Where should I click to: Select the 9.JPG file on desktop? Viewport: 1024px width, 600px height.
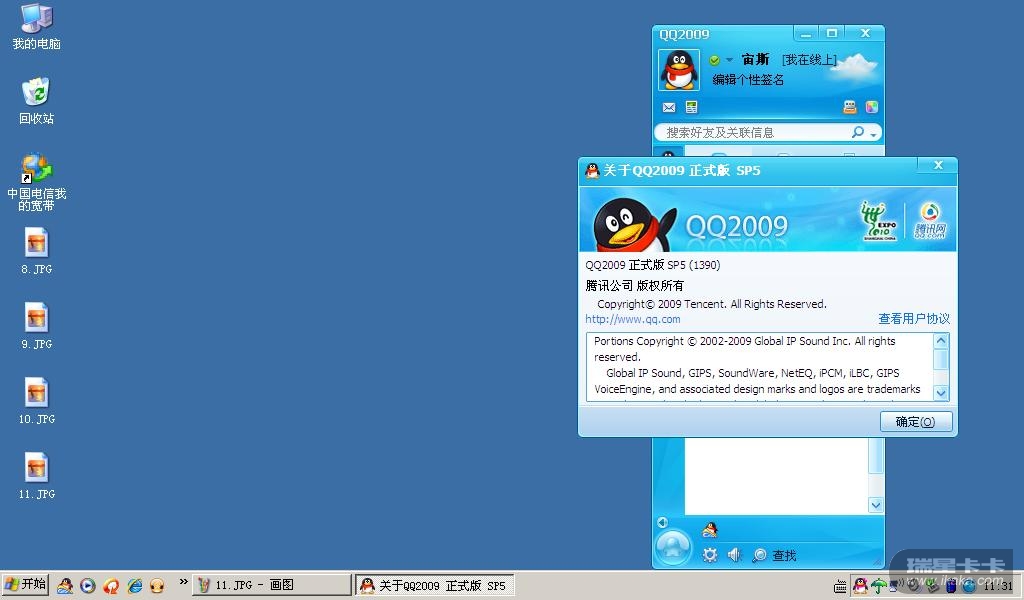click(37, 326)
